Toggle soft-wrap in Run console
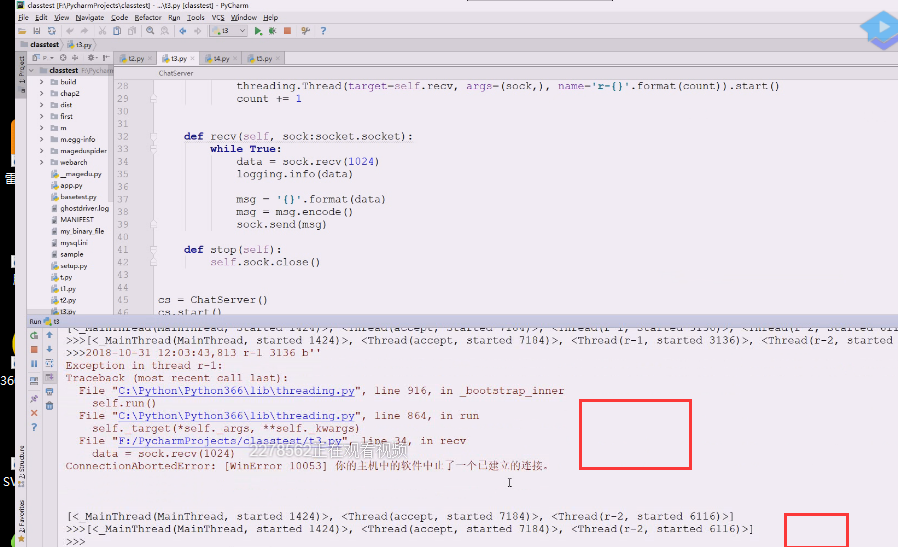 pyautogui.click(x=49, y=363)
